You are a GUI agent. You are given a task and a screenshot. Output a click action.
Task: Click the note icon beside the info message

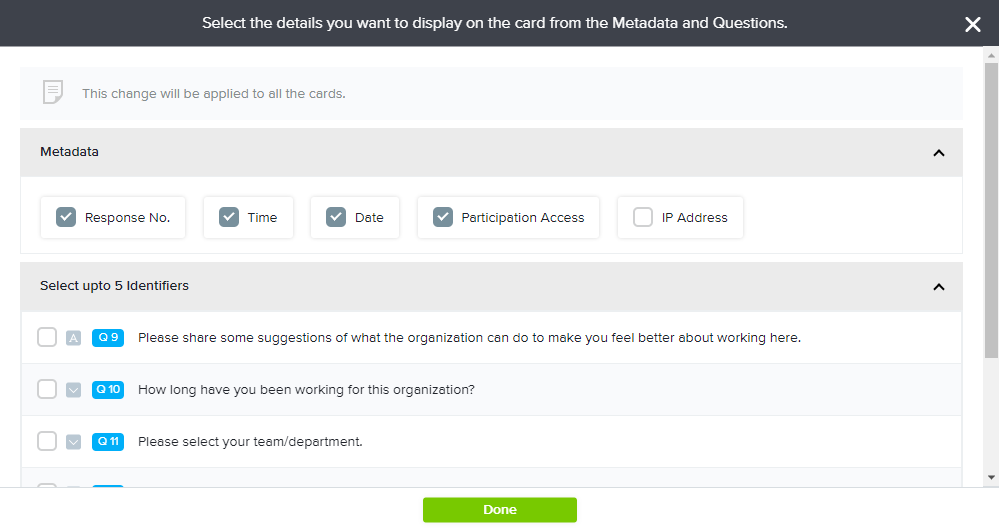point(53,93)
